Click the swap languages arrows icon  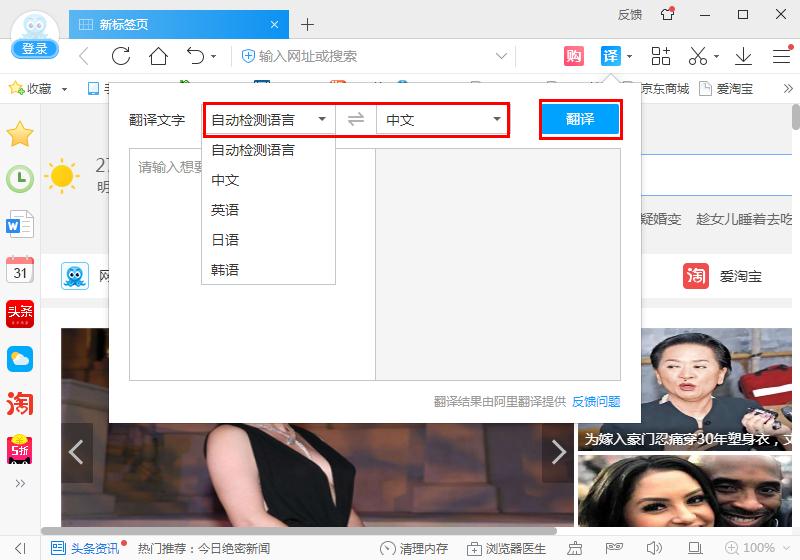click(x=356, y=120)
